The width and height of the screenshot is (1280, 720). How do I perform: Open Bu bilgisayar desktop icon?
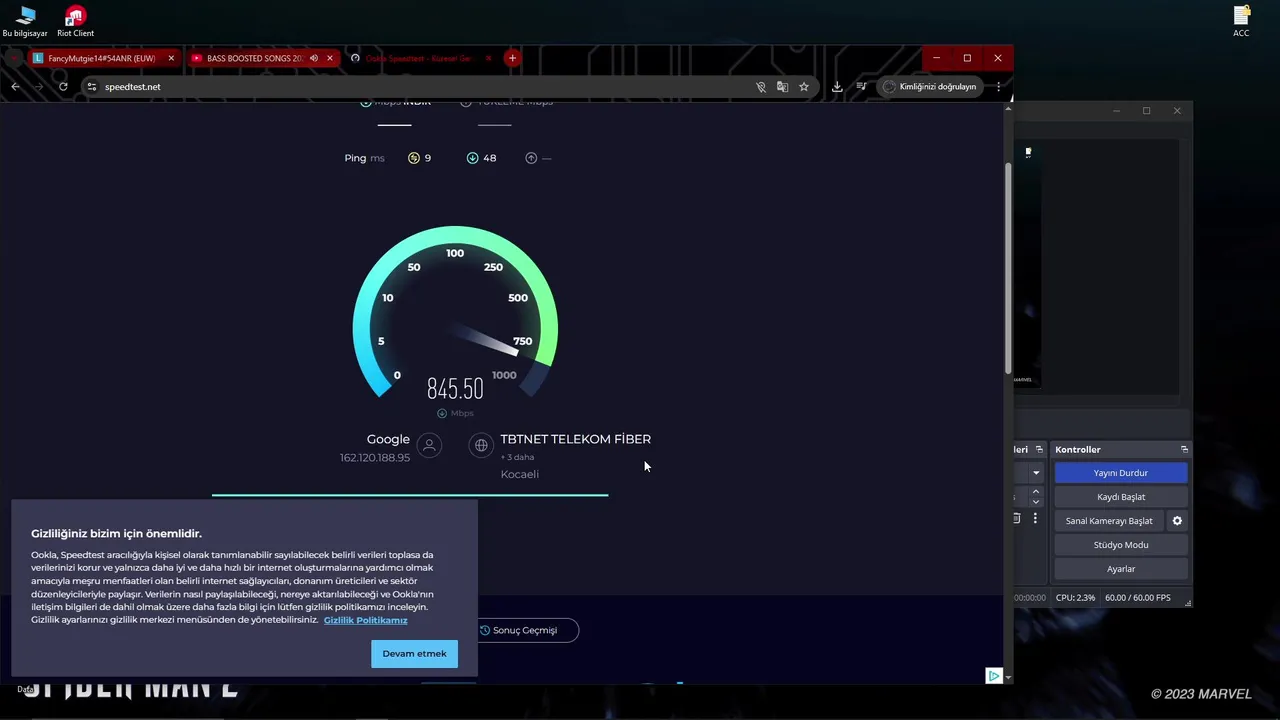pyautogui.click(x=25, y=21)
